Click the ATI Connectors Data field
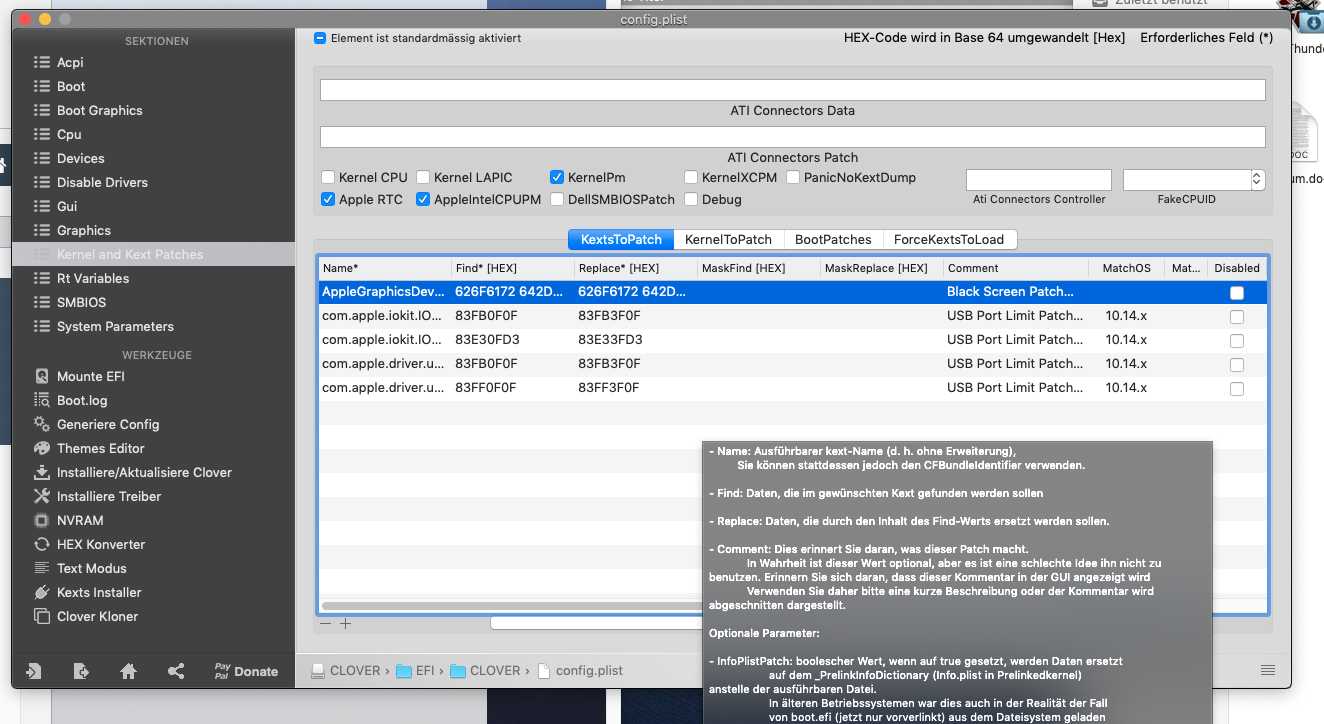 tap(793, 90)
